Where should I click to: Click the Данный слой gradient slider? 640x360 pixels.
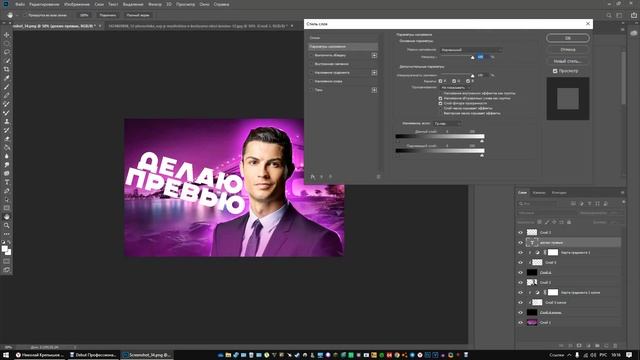pos(440,136)
